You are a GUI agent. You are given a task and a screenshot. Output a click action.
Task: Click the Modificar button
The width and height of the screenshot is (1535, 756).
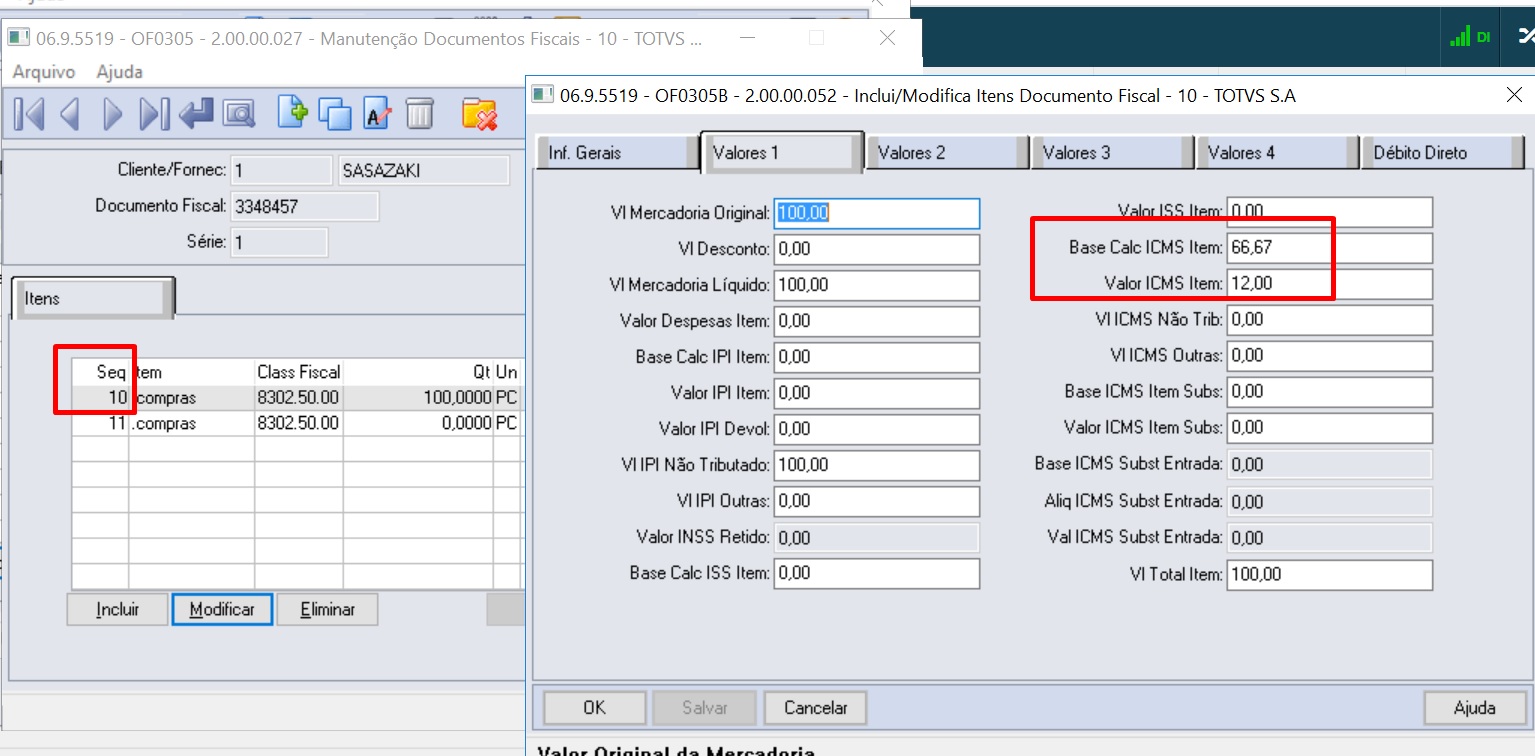(222, 609)
